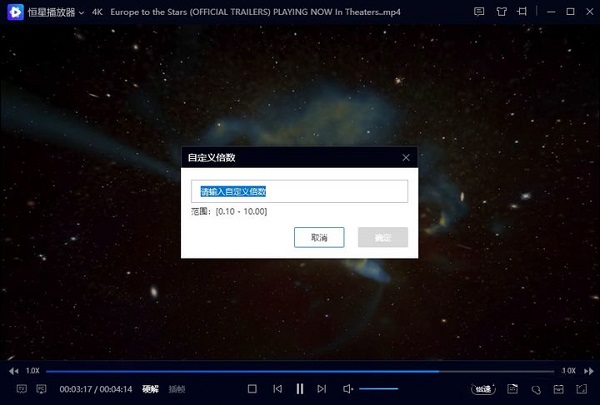Click the custom speed input field
Screen dimensions: 600x405
(x=300, y=191)
